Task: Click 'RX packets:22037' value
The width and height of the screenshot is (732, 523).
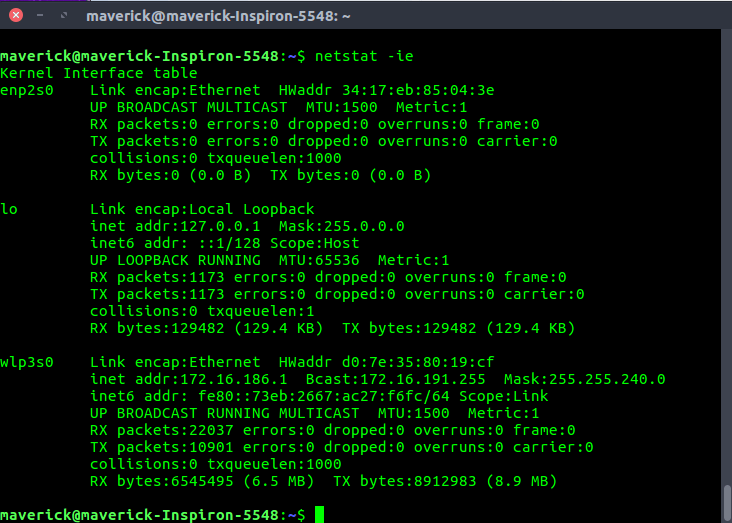Action: coord(162,430)
